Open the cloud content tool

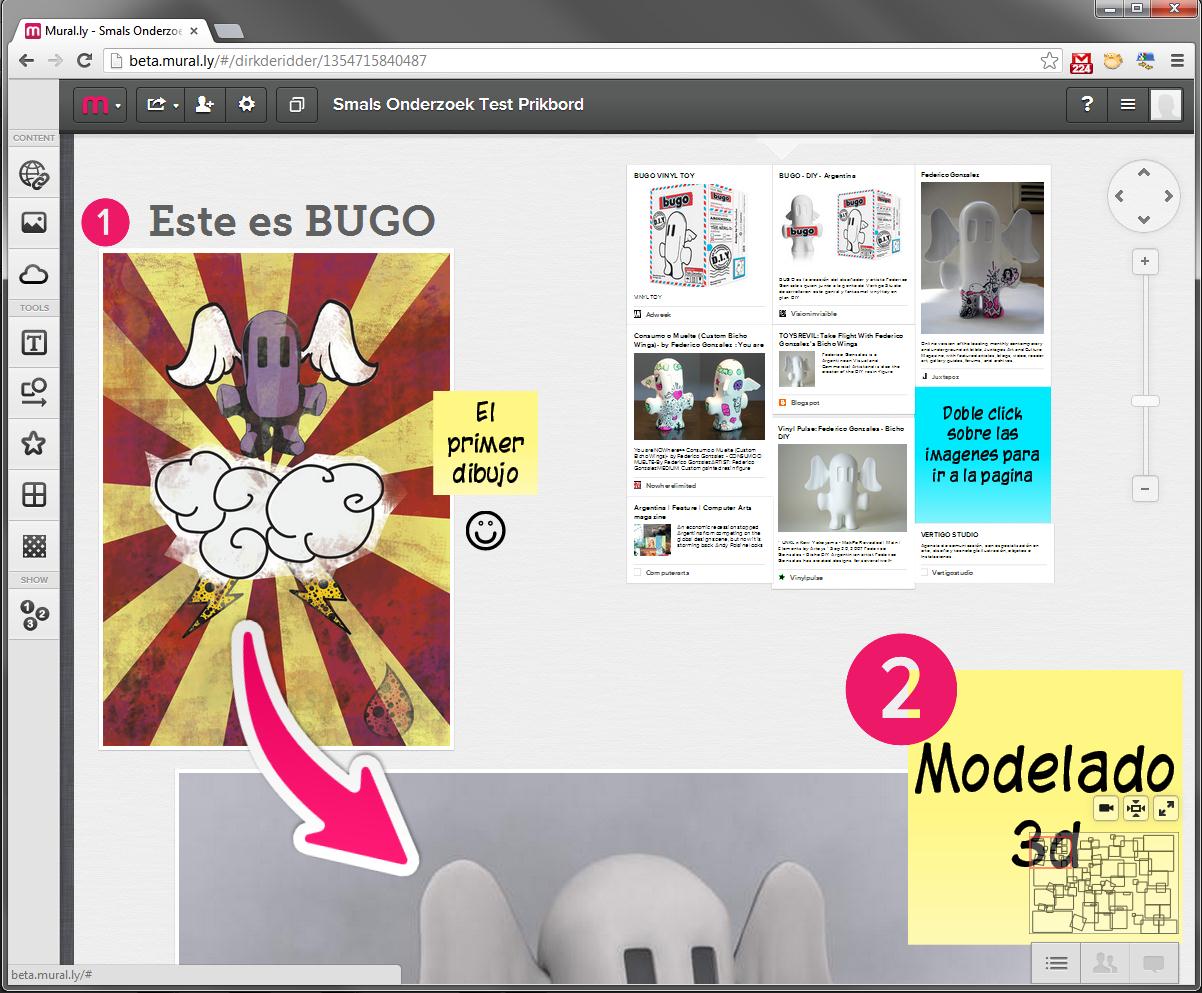click(34, 274)
